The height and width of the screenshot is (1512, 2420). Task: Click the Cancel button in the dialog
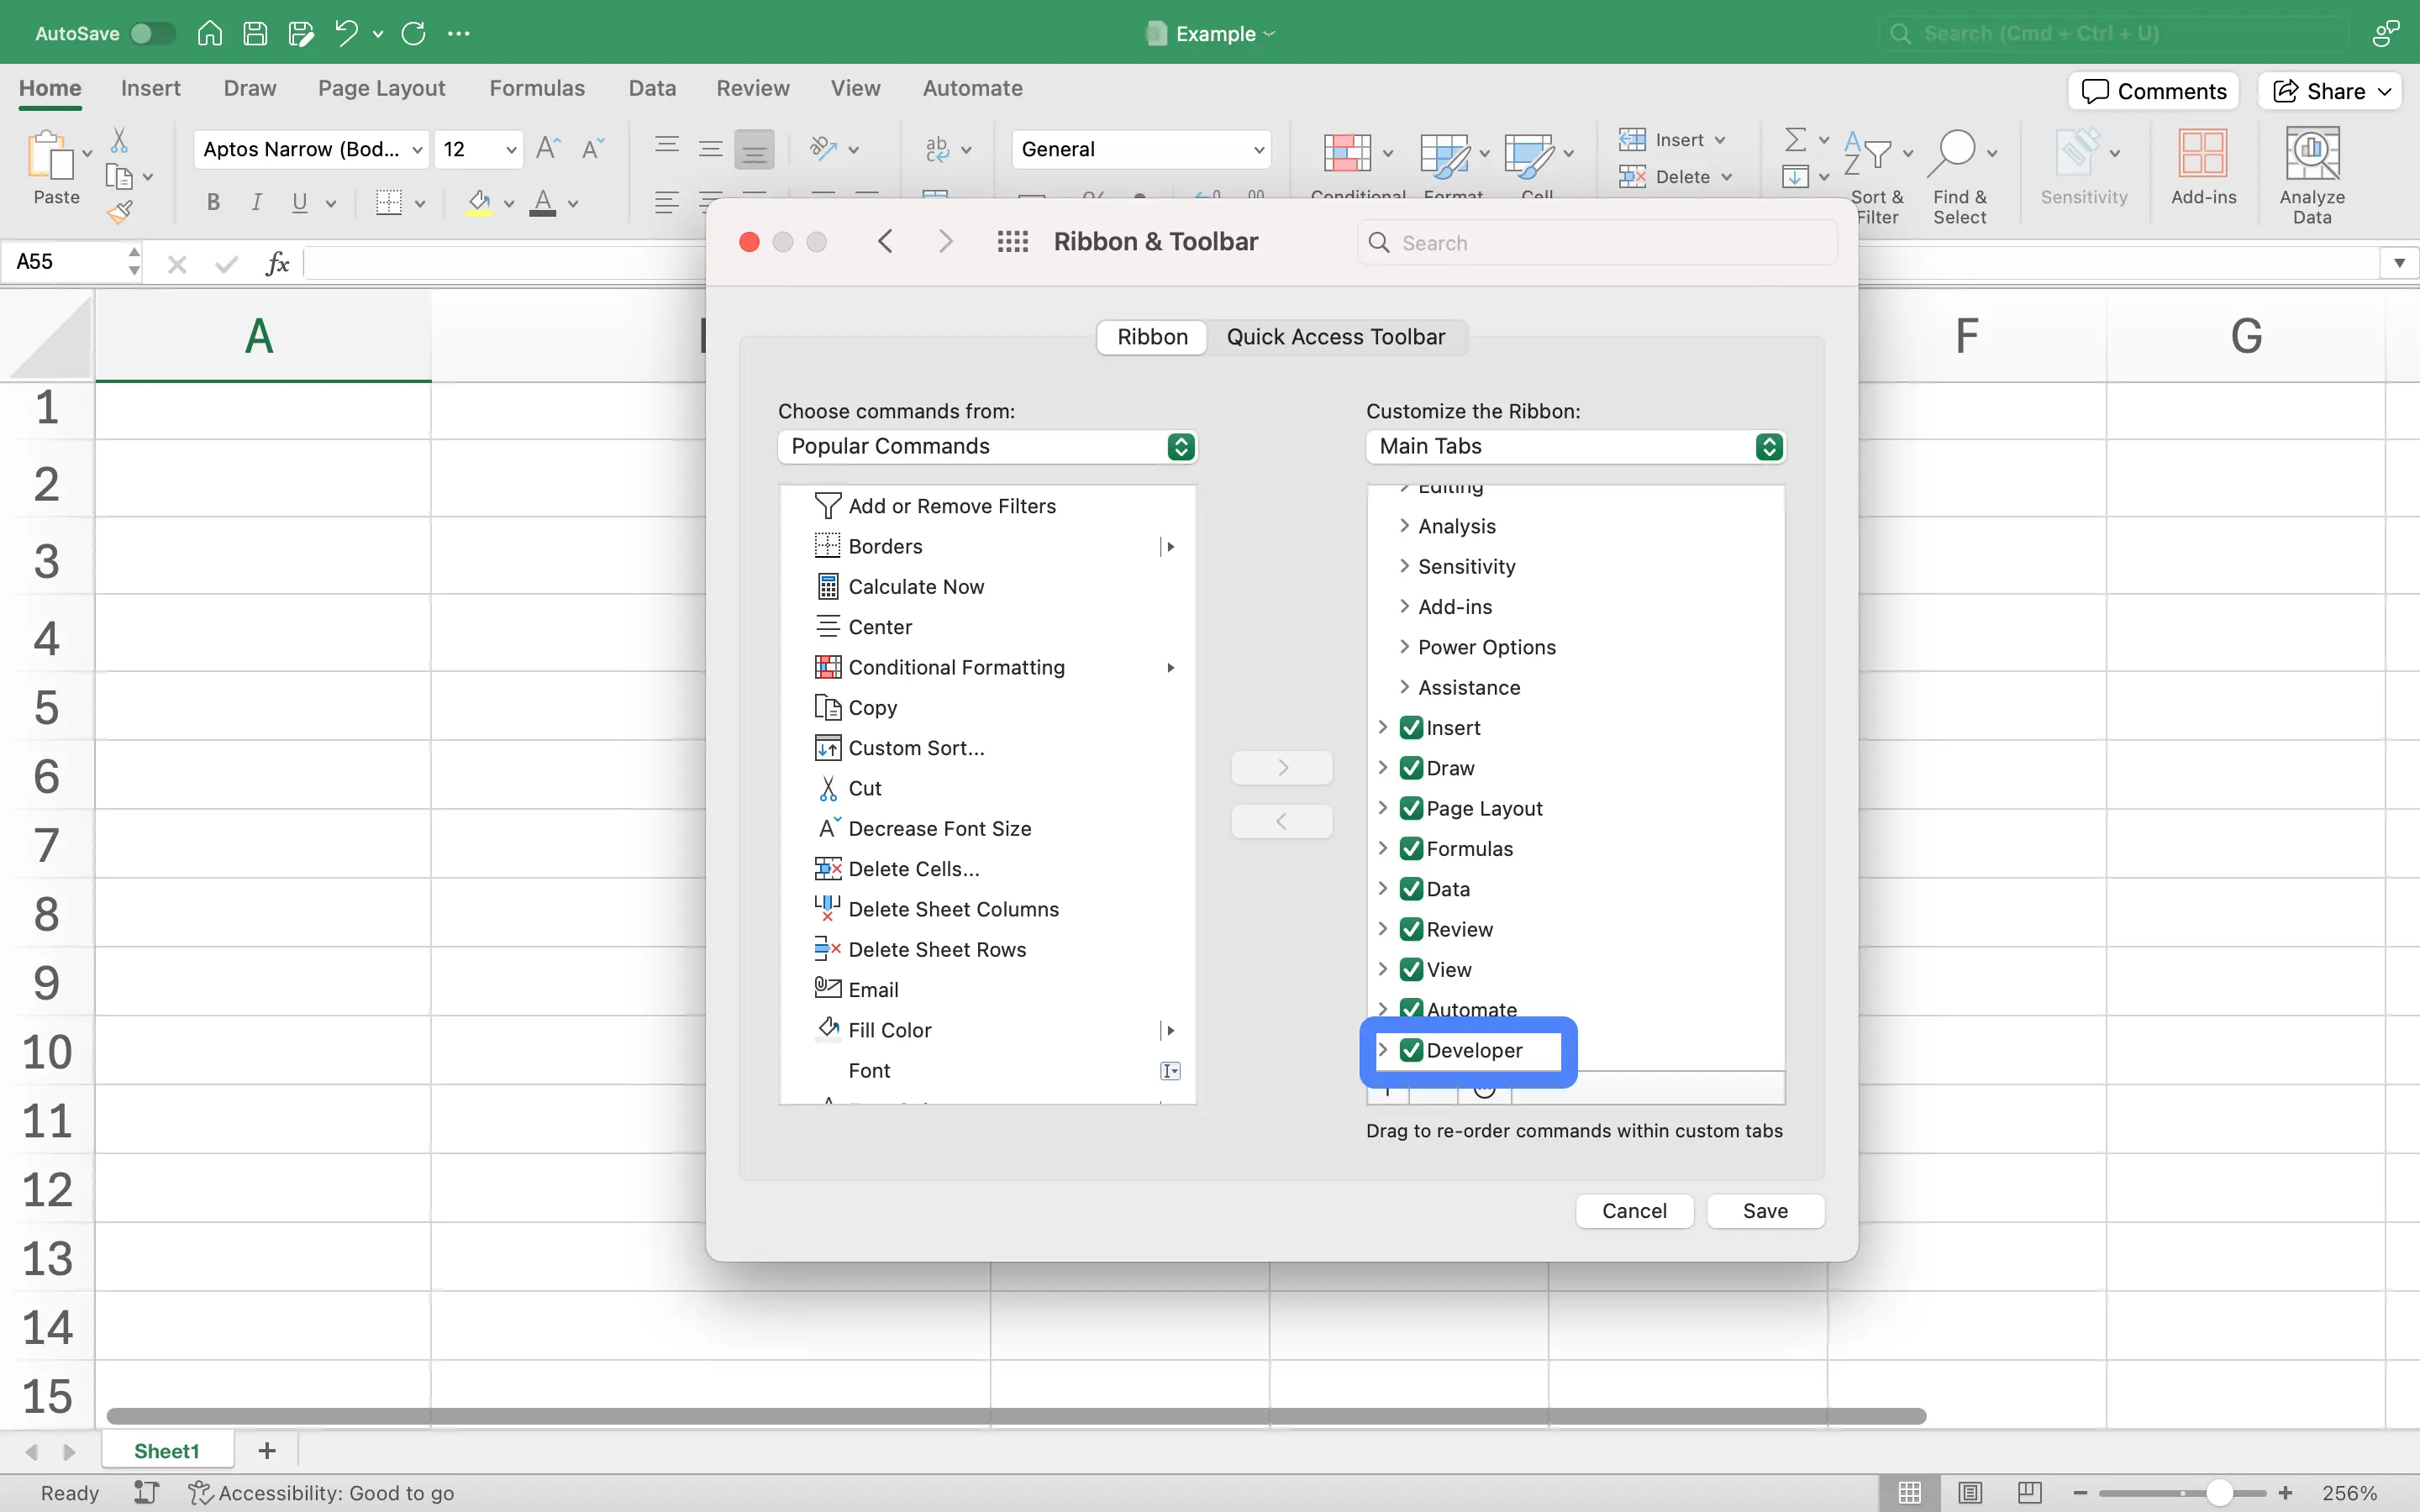(1634, 1211)
